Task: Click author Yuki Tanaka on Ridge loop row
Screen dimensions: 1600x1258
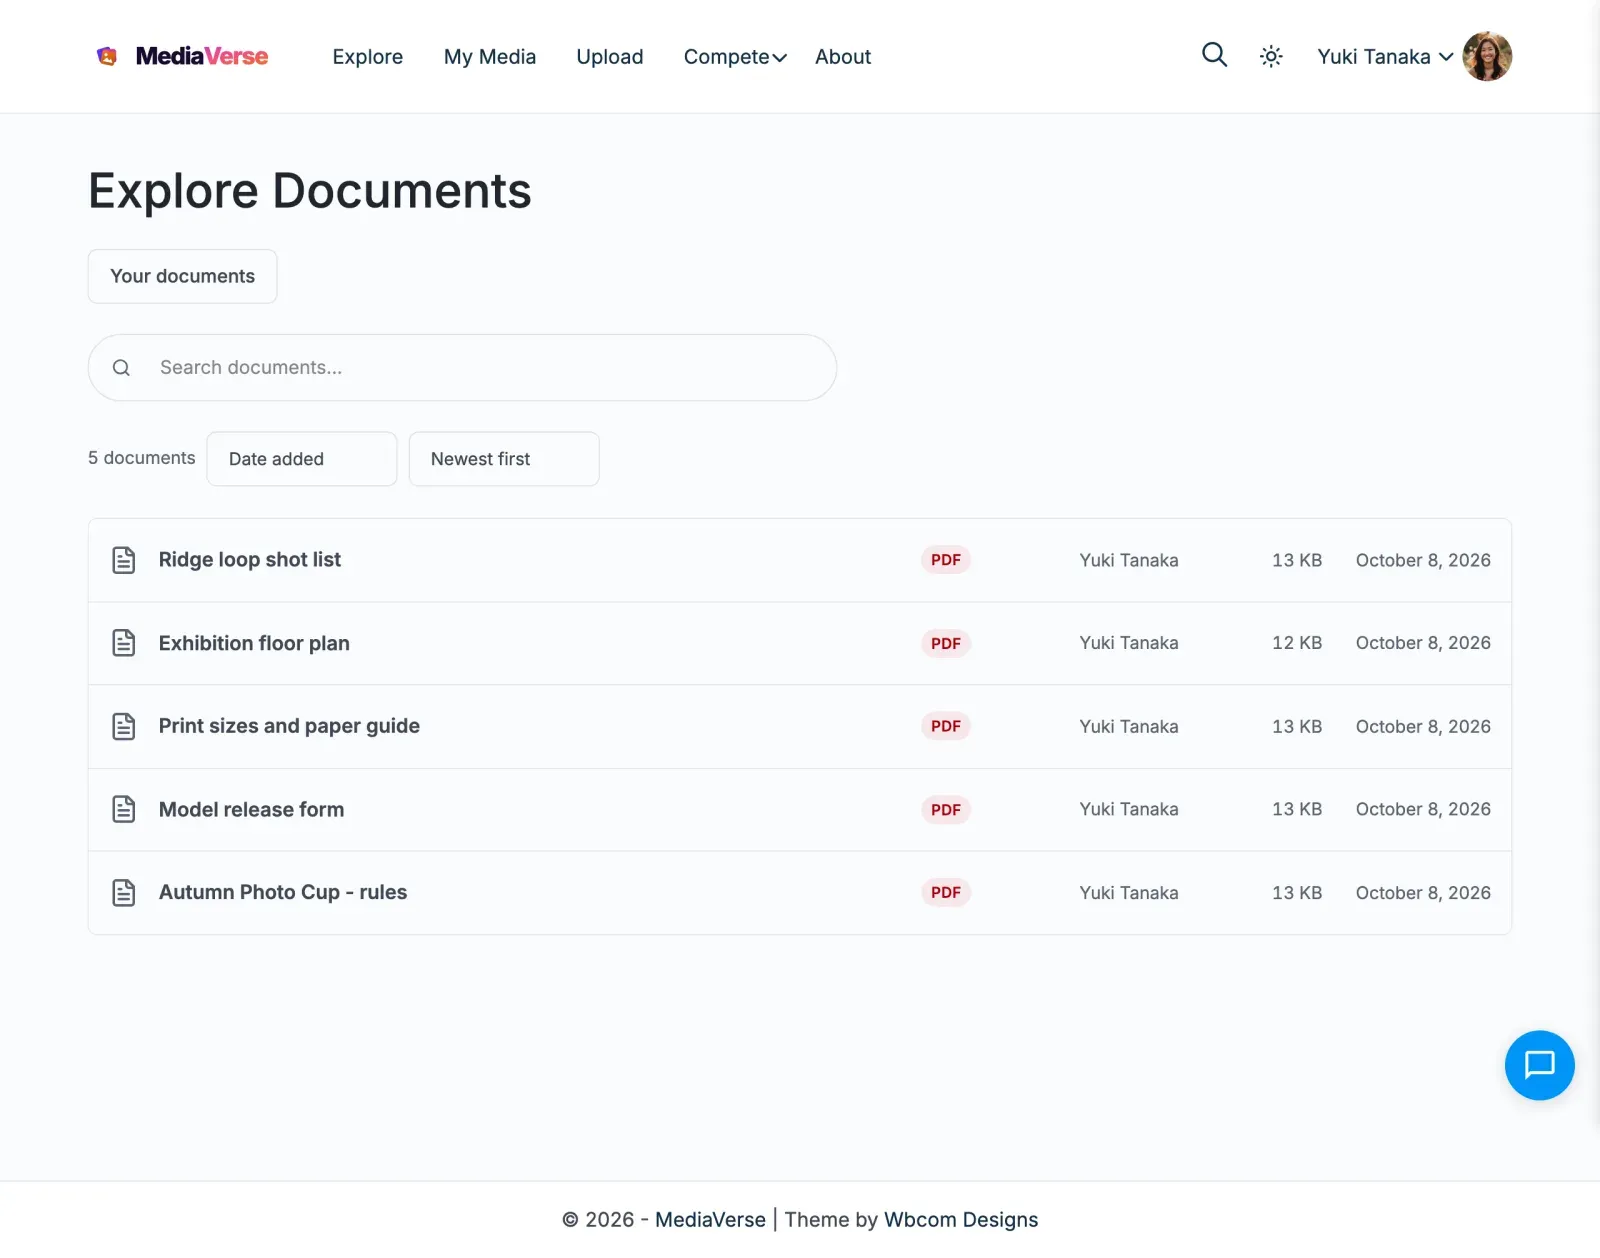Action: pyautogui.click(x=1129, y=560)
